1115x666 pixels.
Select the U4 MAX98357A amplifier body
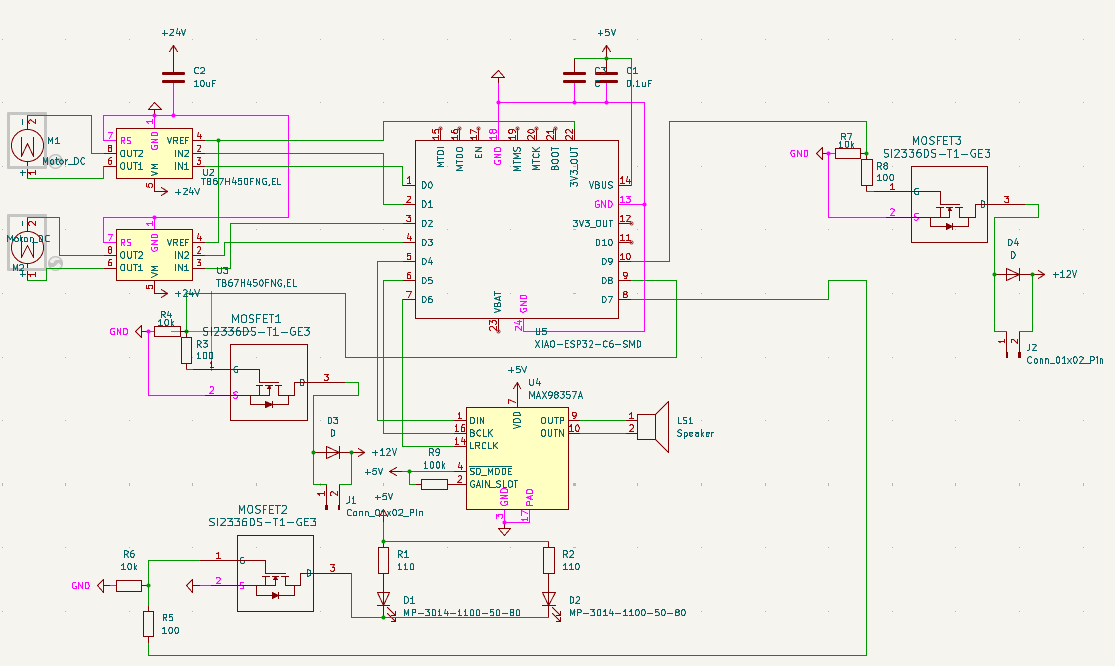point(517,458)
